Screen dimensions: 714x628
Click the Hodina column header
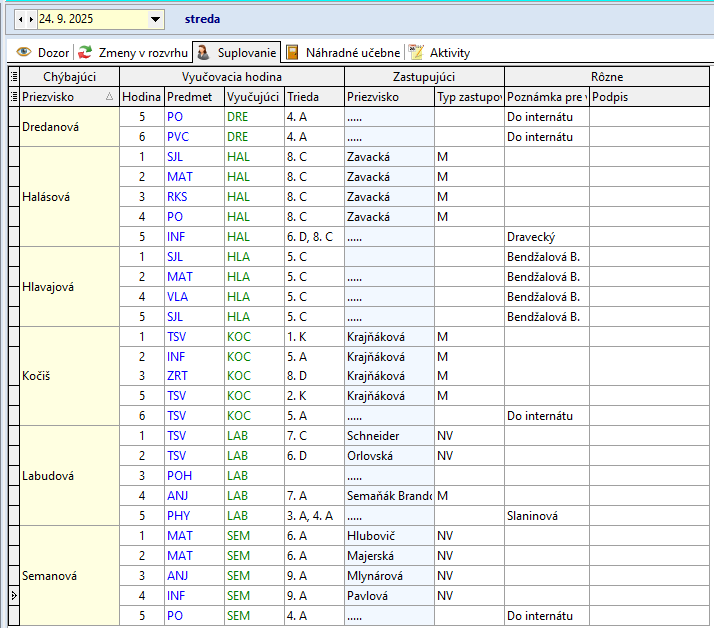[141, 97]
